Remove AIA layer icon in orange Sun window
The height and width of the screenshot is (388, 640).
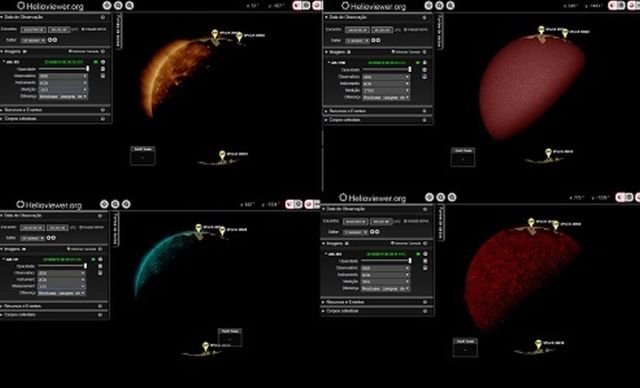pyautogui.click(x=103, y=62)
